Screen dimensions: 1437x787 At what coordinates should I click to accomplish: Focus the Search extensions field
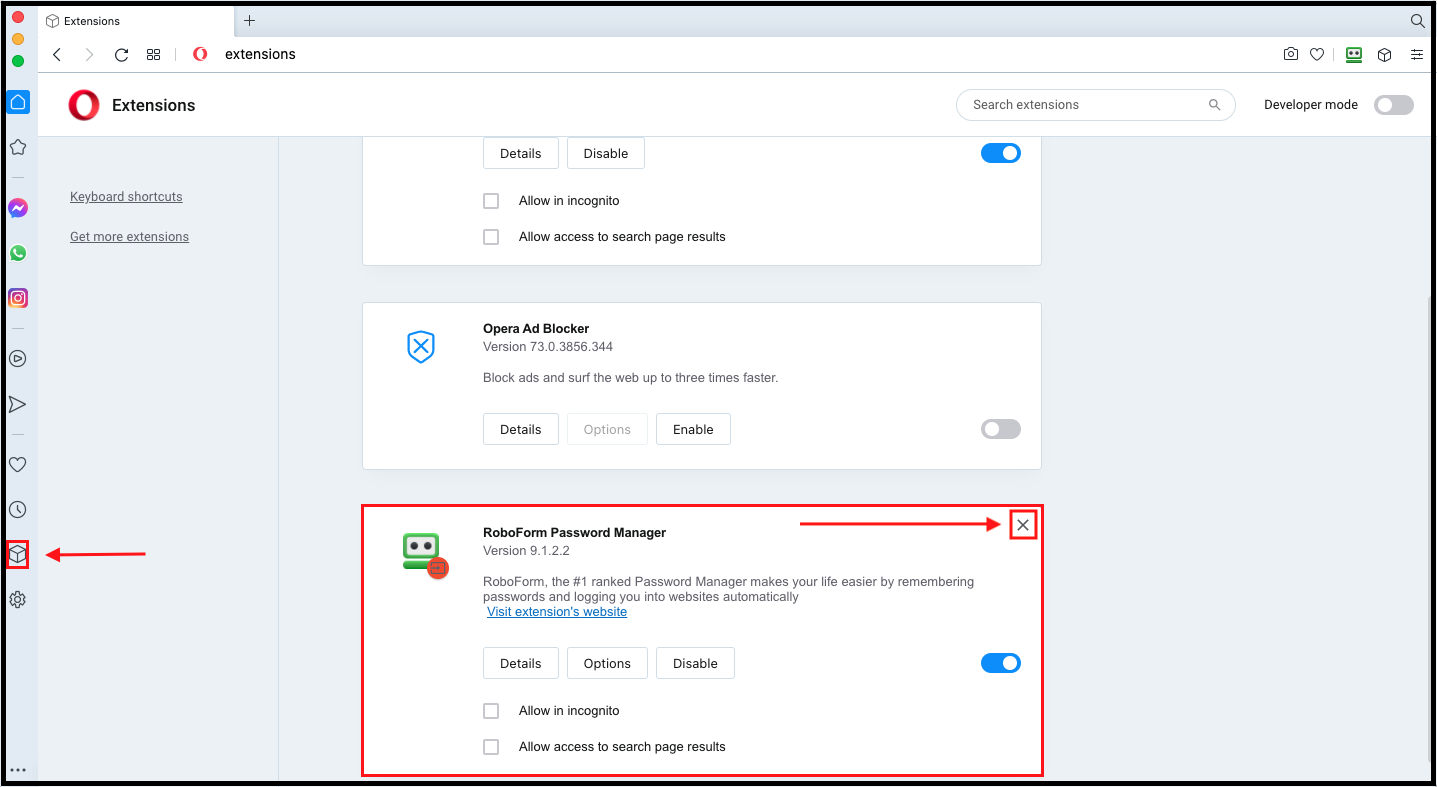tap(1096, 105)
